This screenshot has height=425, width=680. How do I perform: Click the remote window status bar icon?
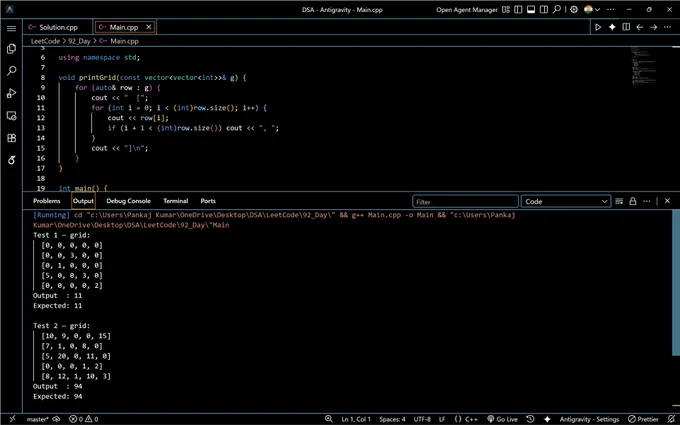tap(12, 419)
